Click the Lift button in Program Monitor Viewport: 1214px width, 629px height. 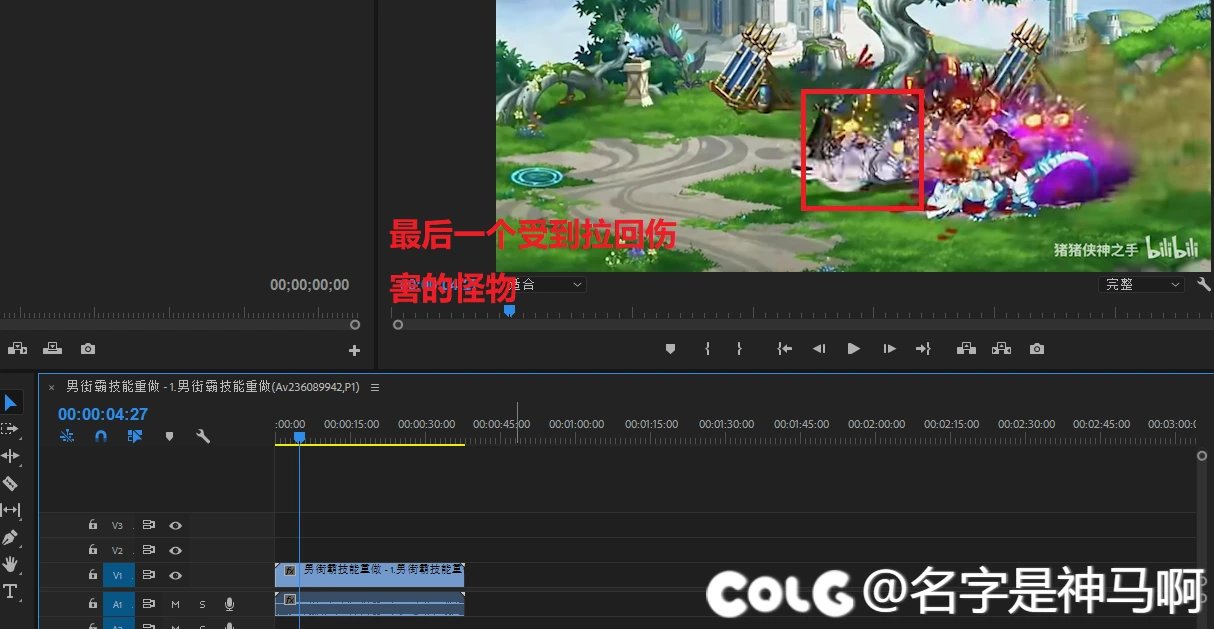click(x=966, y=349)
